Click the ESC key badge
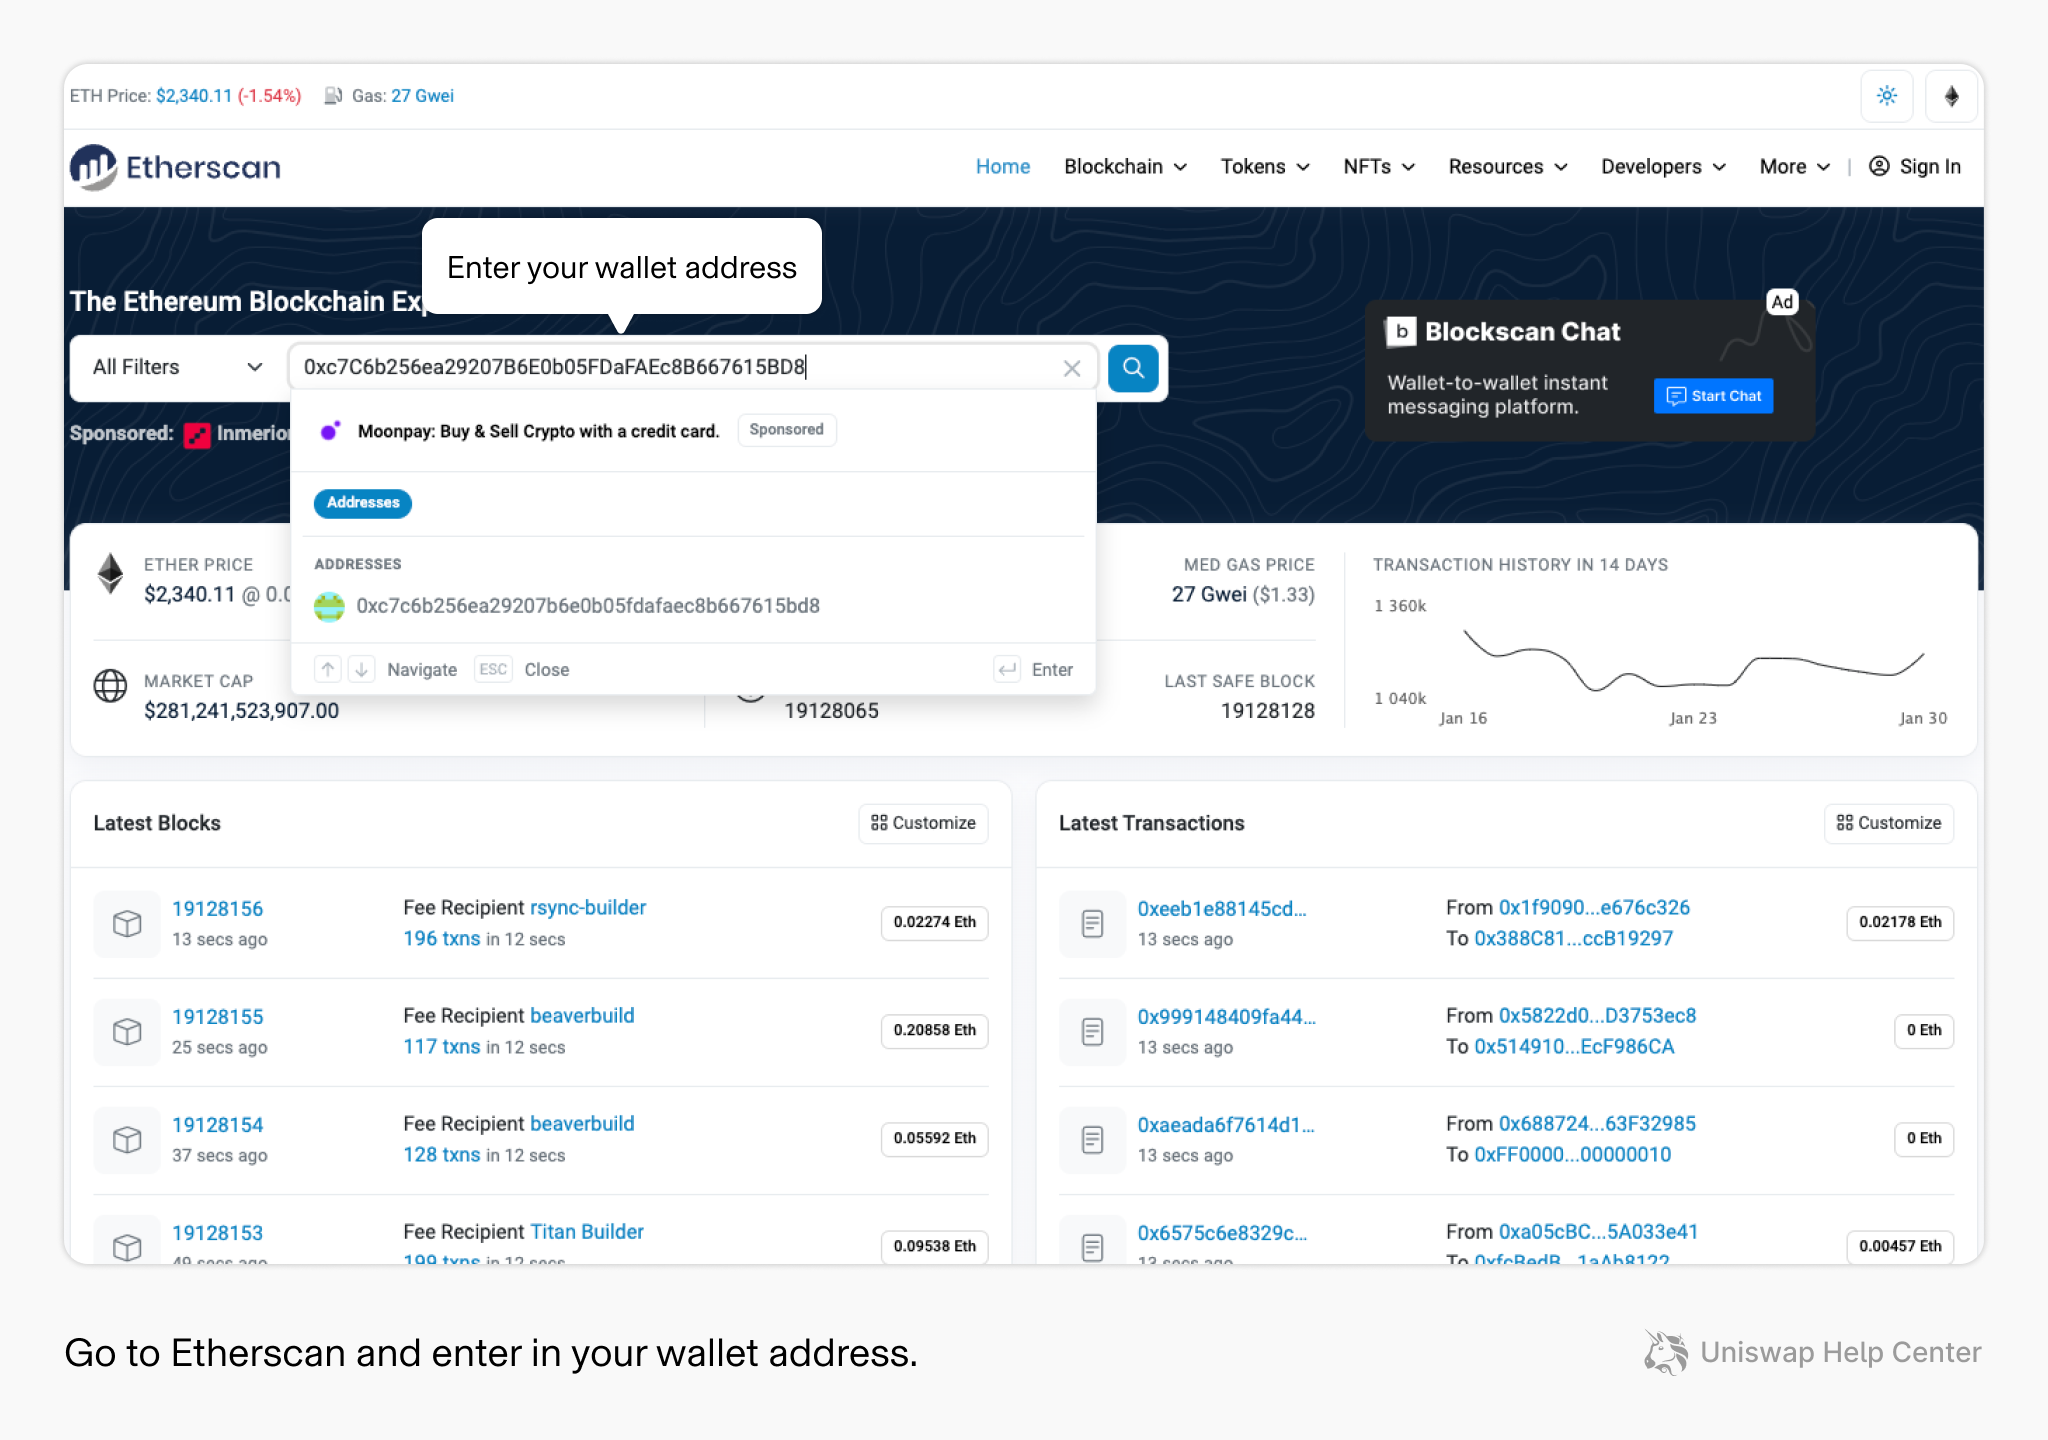Viewport: 2048px width, 1440px height. pos(493,669)
